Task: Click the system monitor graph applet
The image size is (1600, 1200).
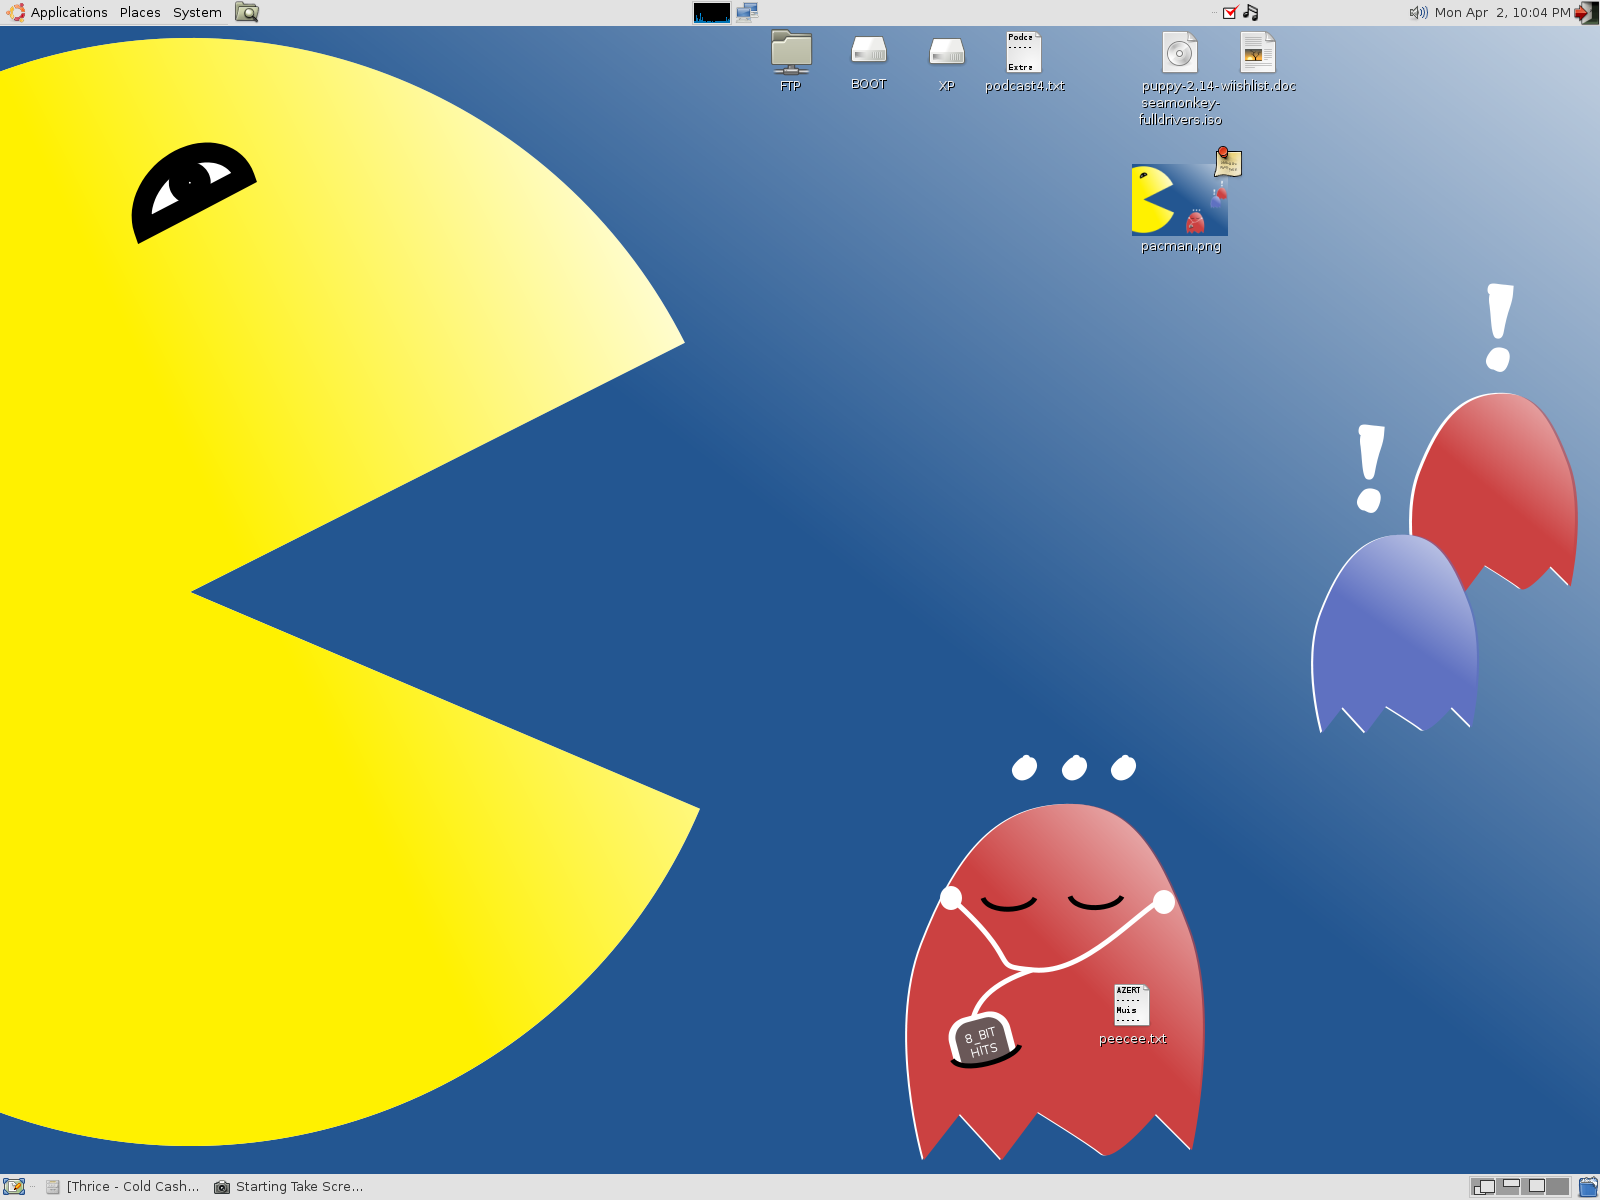Action: [711, 12]
